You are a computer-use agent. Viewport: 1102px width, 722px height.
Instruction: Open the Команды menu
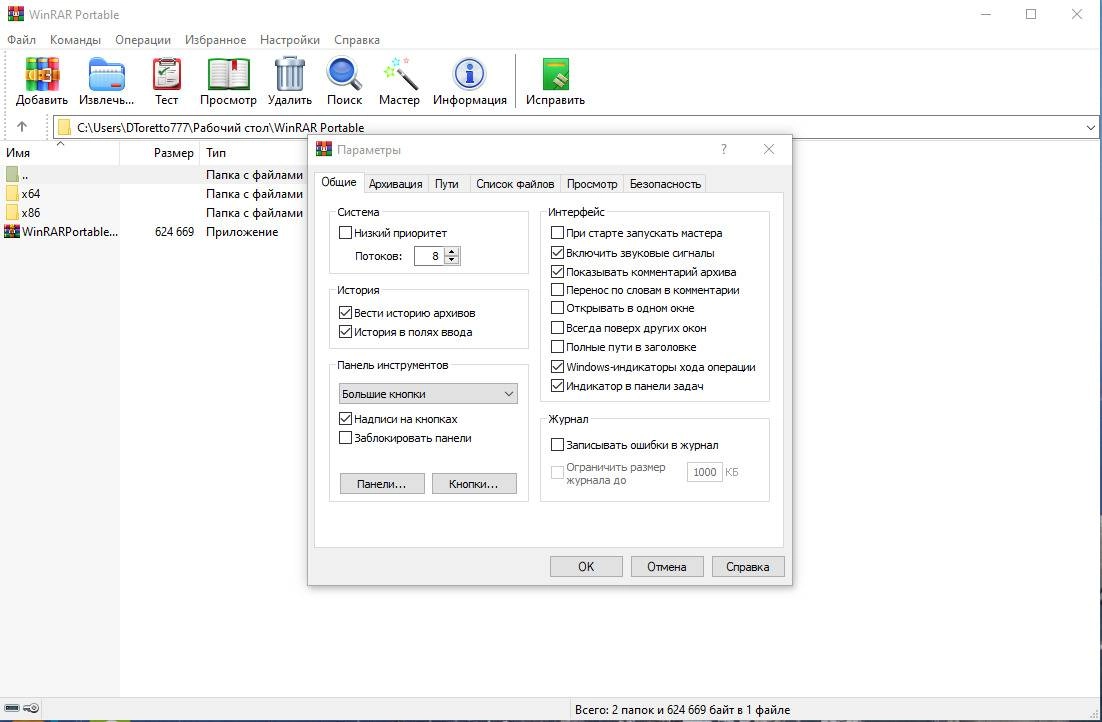click(75, 40)
